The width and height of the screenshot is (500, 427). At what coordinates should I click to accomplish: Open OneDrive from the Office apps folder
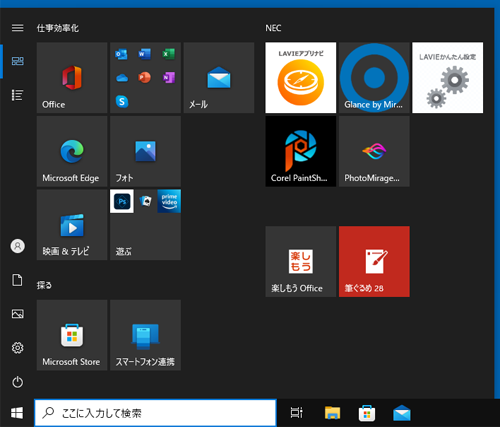coord(122,78)
